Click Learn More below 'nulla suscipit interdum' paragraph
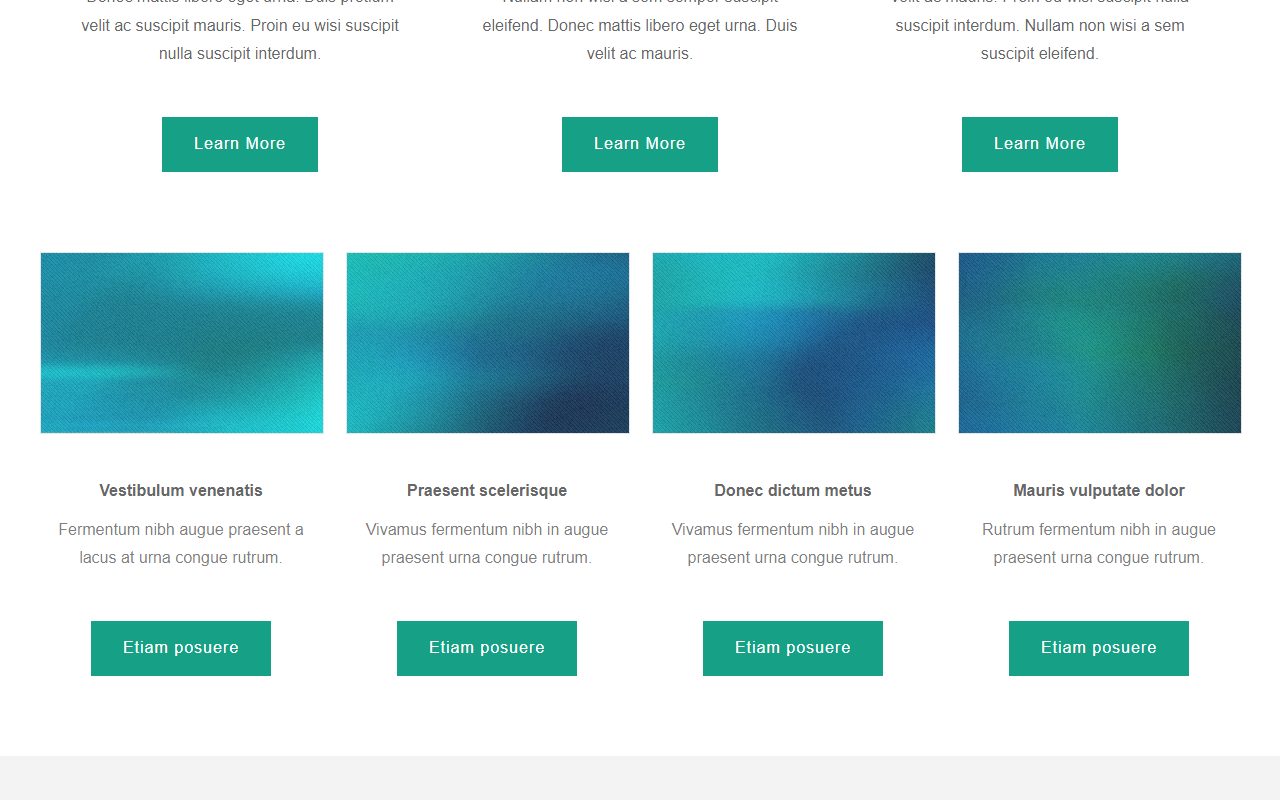Viewport: 1280px width, 800px height. [x=240, y=144]
